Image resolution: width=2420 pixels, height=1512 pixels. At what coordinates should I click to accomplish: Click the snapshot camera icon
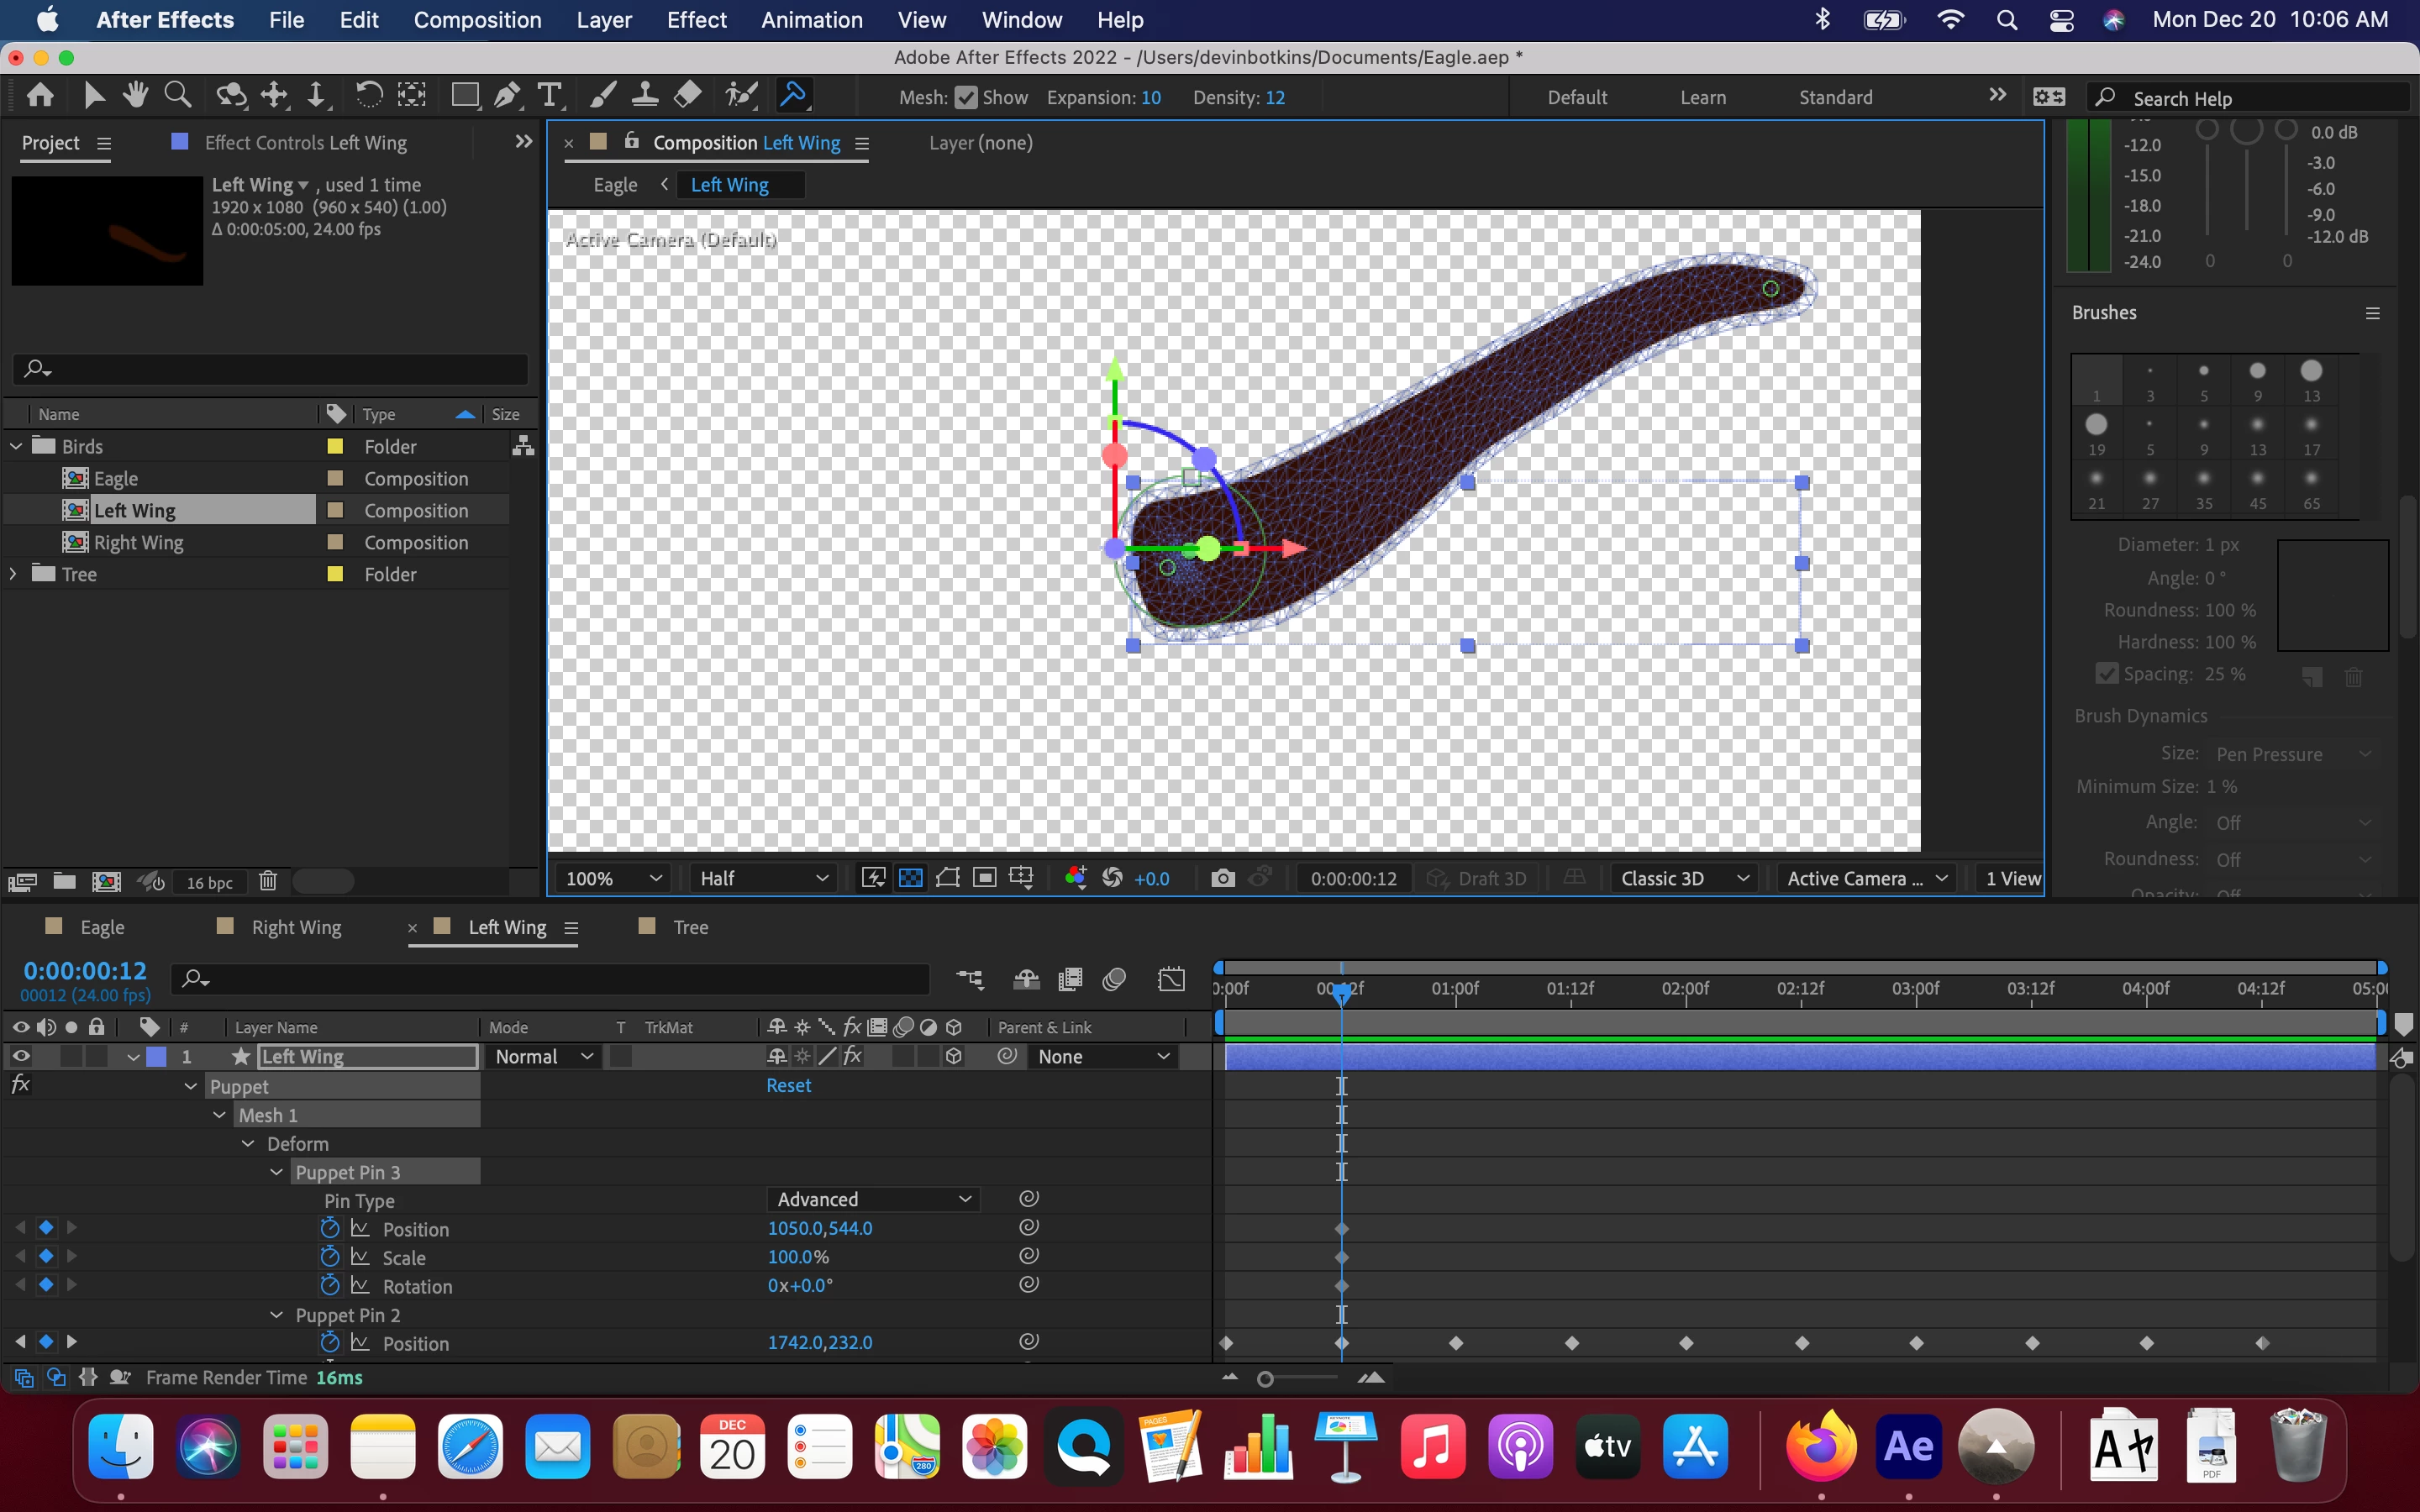[1222, 878]
